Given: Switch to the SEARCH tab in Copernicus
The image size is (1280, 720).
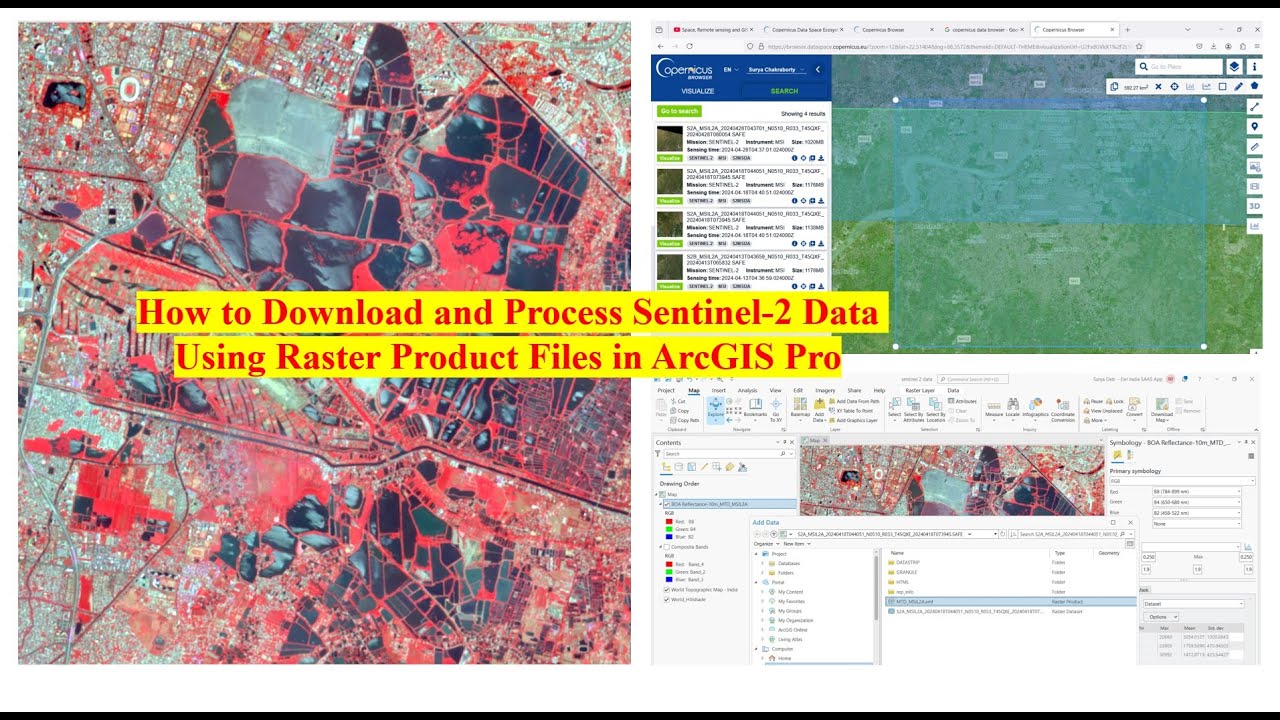Looking at the screenshot, I should click(784, 91).
